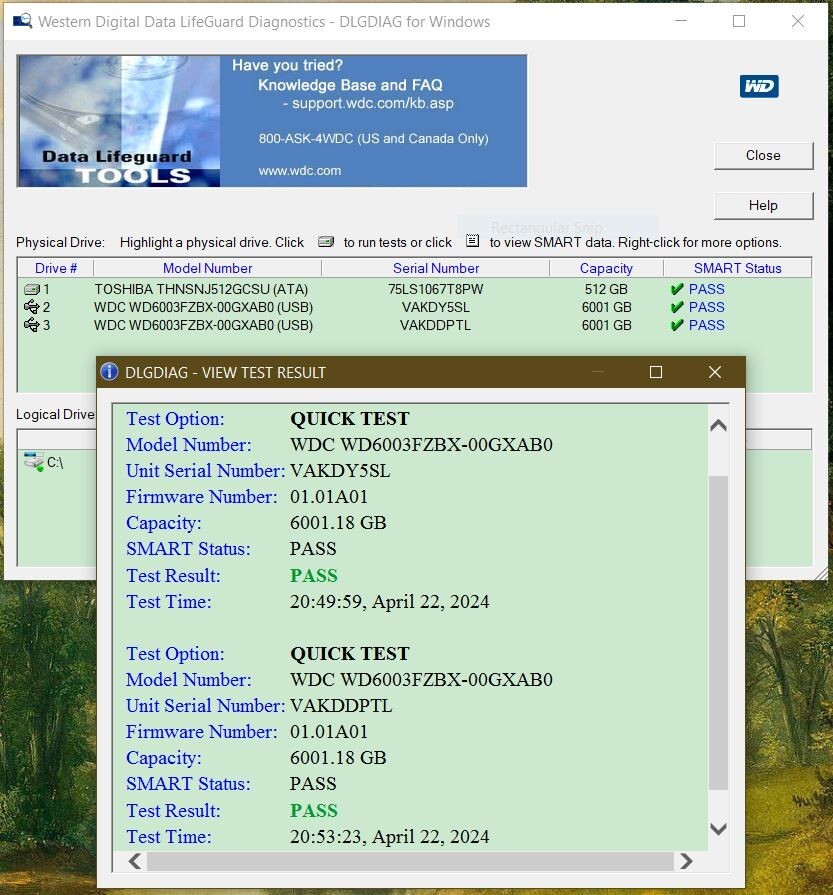Click the Capacity column header
The image size is (833, 895).
pos(606,268)
